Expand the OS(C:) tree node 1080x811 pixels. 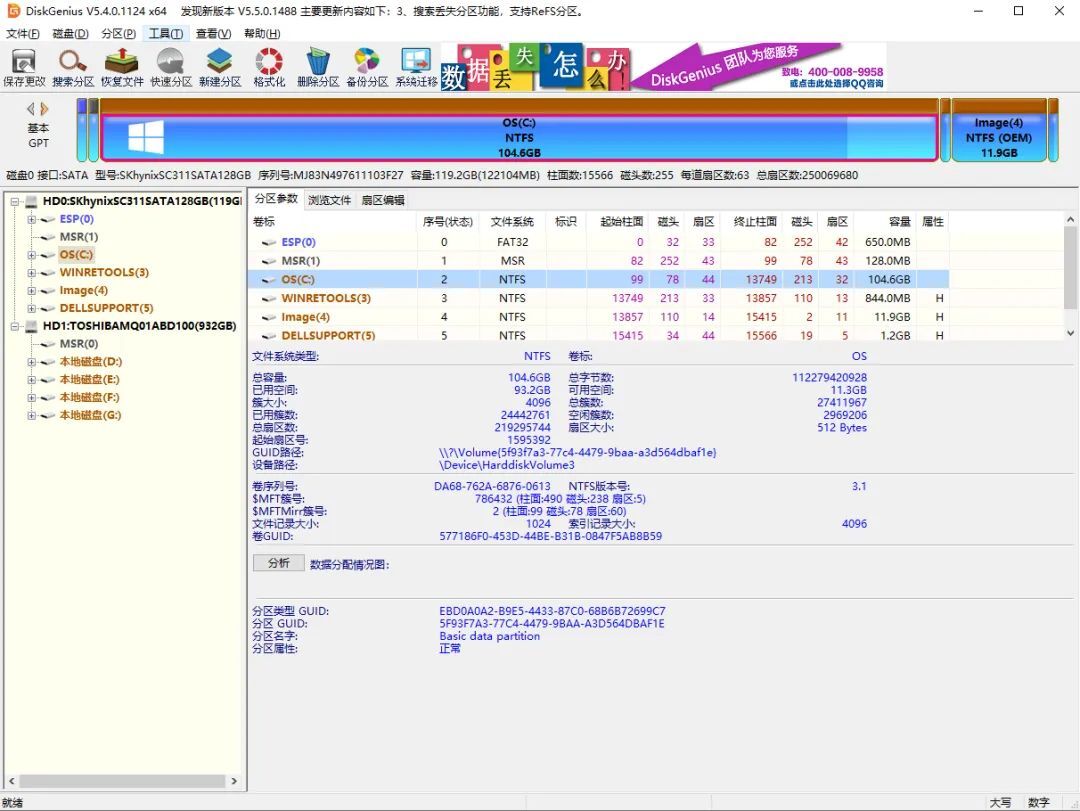pyautogui.click(x=32, y=255)
